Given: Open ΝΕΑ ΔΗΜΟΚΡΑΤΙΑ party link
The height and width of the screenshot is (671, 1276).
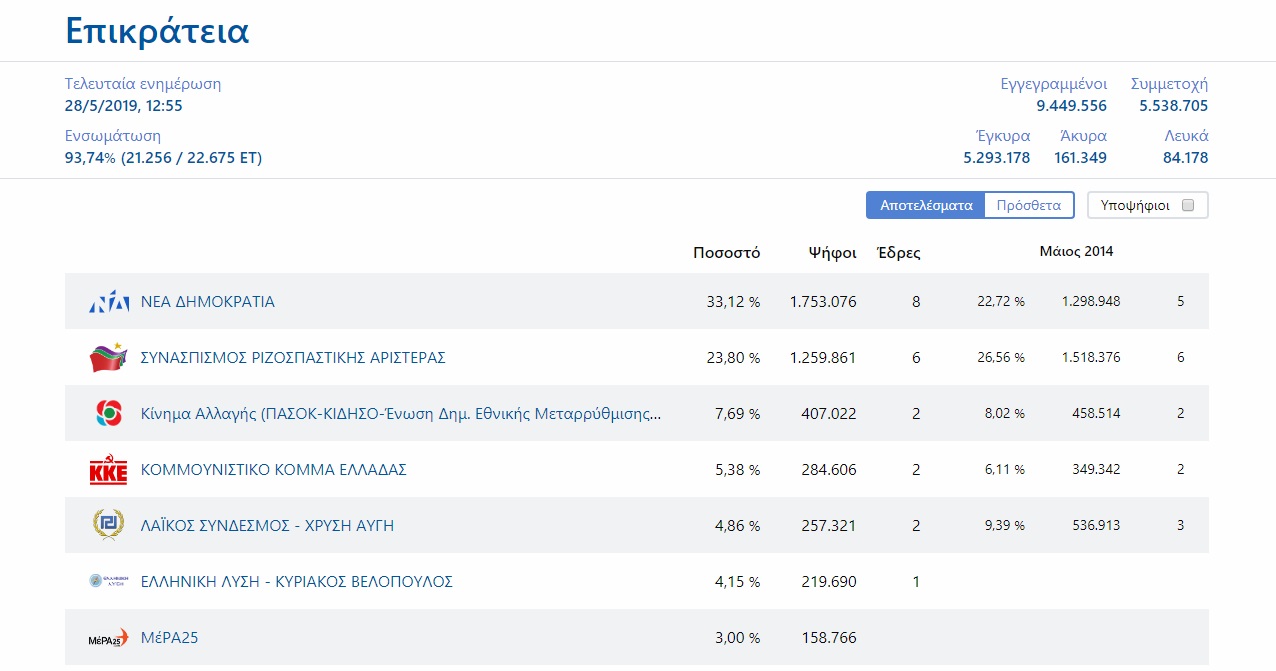Looking at the screenshot, I should point(208,302).
